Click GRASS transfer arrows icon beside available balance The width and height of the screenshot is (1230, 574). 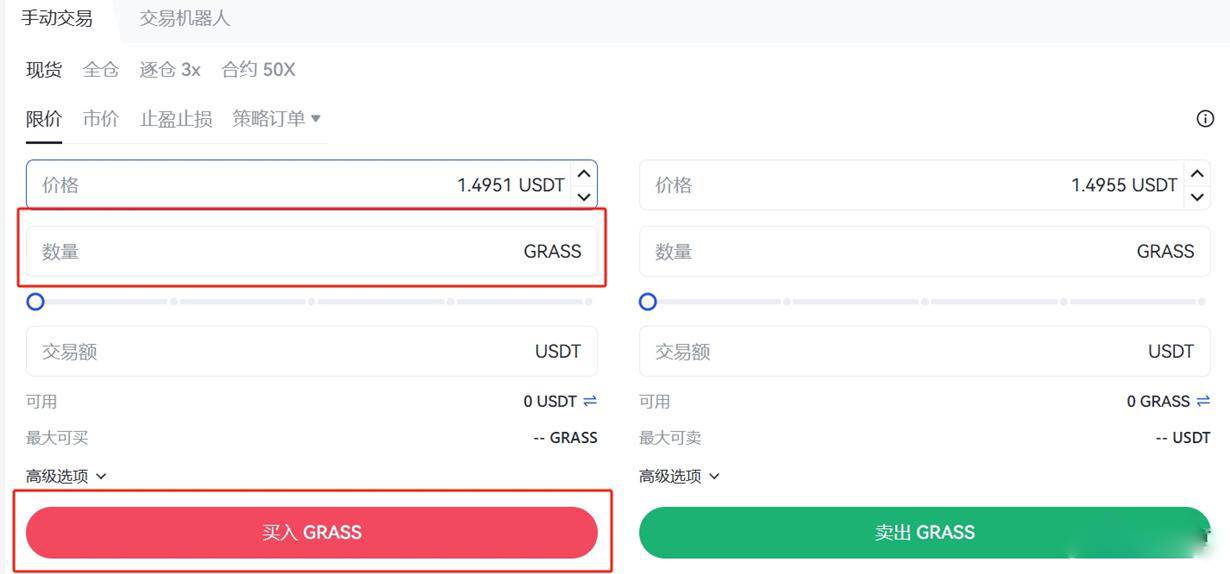pos(1203,401)
